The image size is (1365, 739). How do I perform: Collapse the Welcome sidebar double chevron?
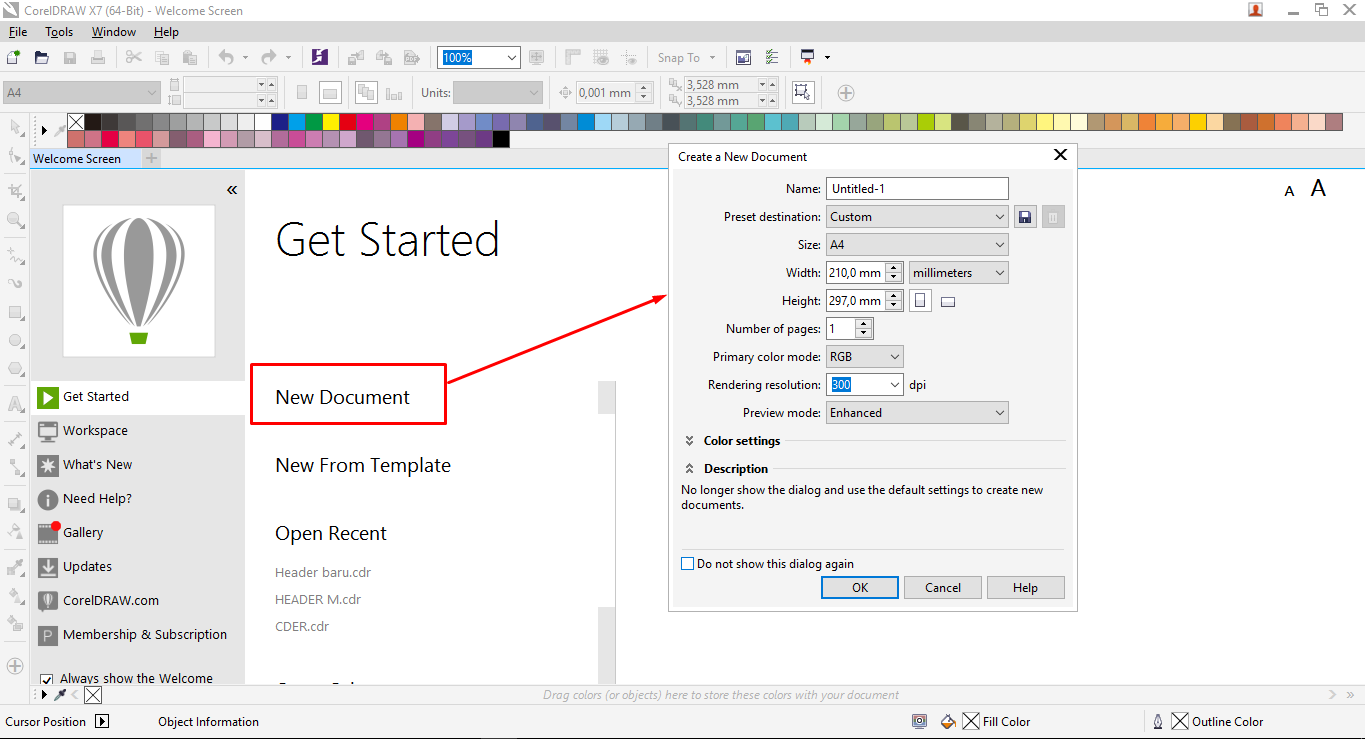tap(232, 189)
